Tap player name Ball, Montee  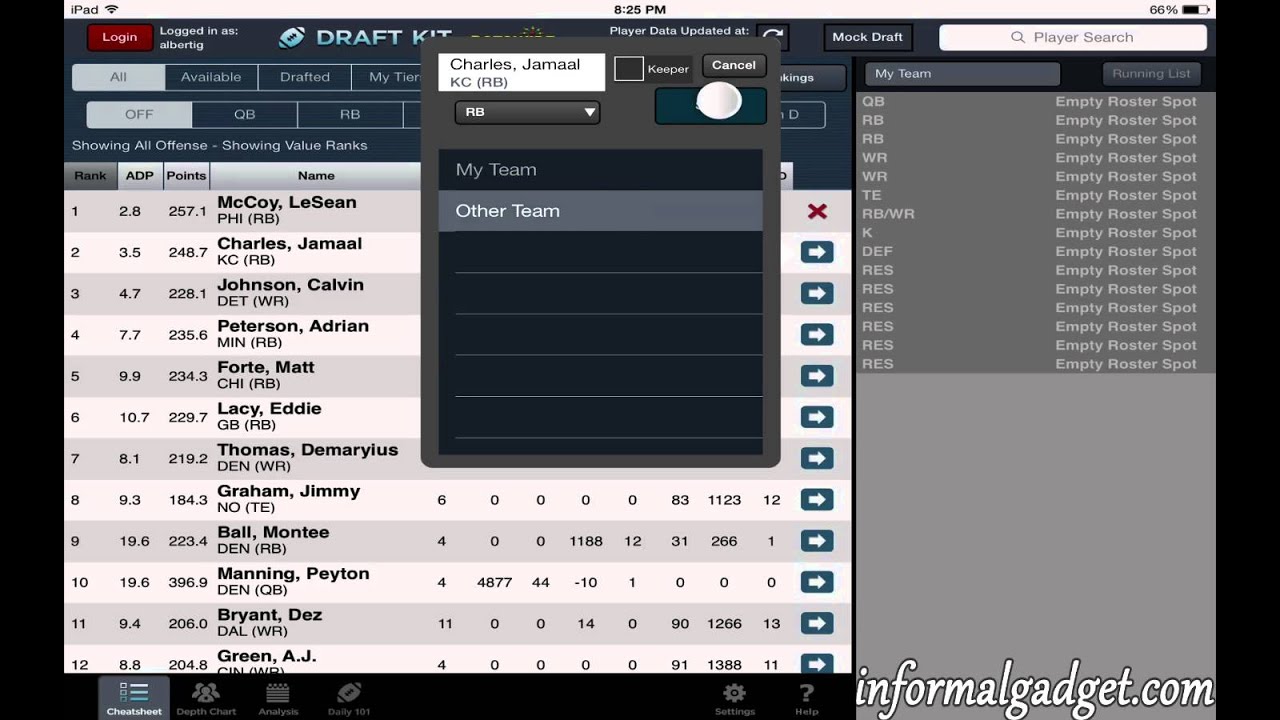pyautogui.click(x=273, y=532)
